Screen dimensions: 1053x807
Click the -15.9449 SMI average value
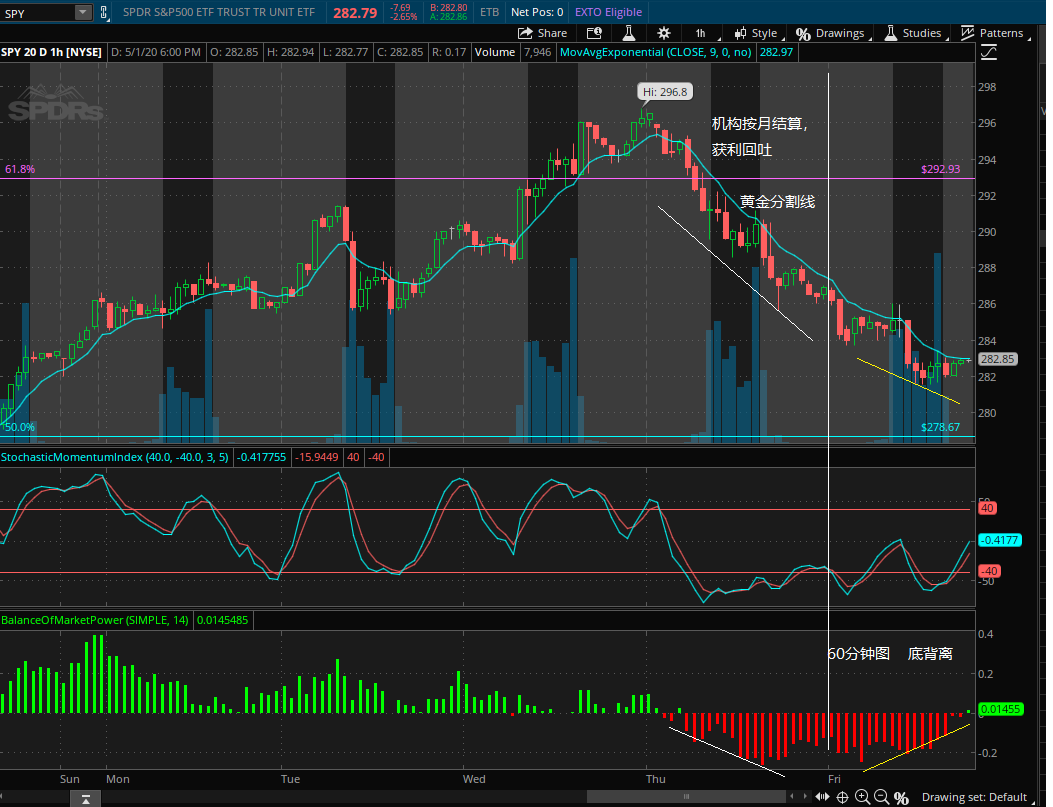318,457
